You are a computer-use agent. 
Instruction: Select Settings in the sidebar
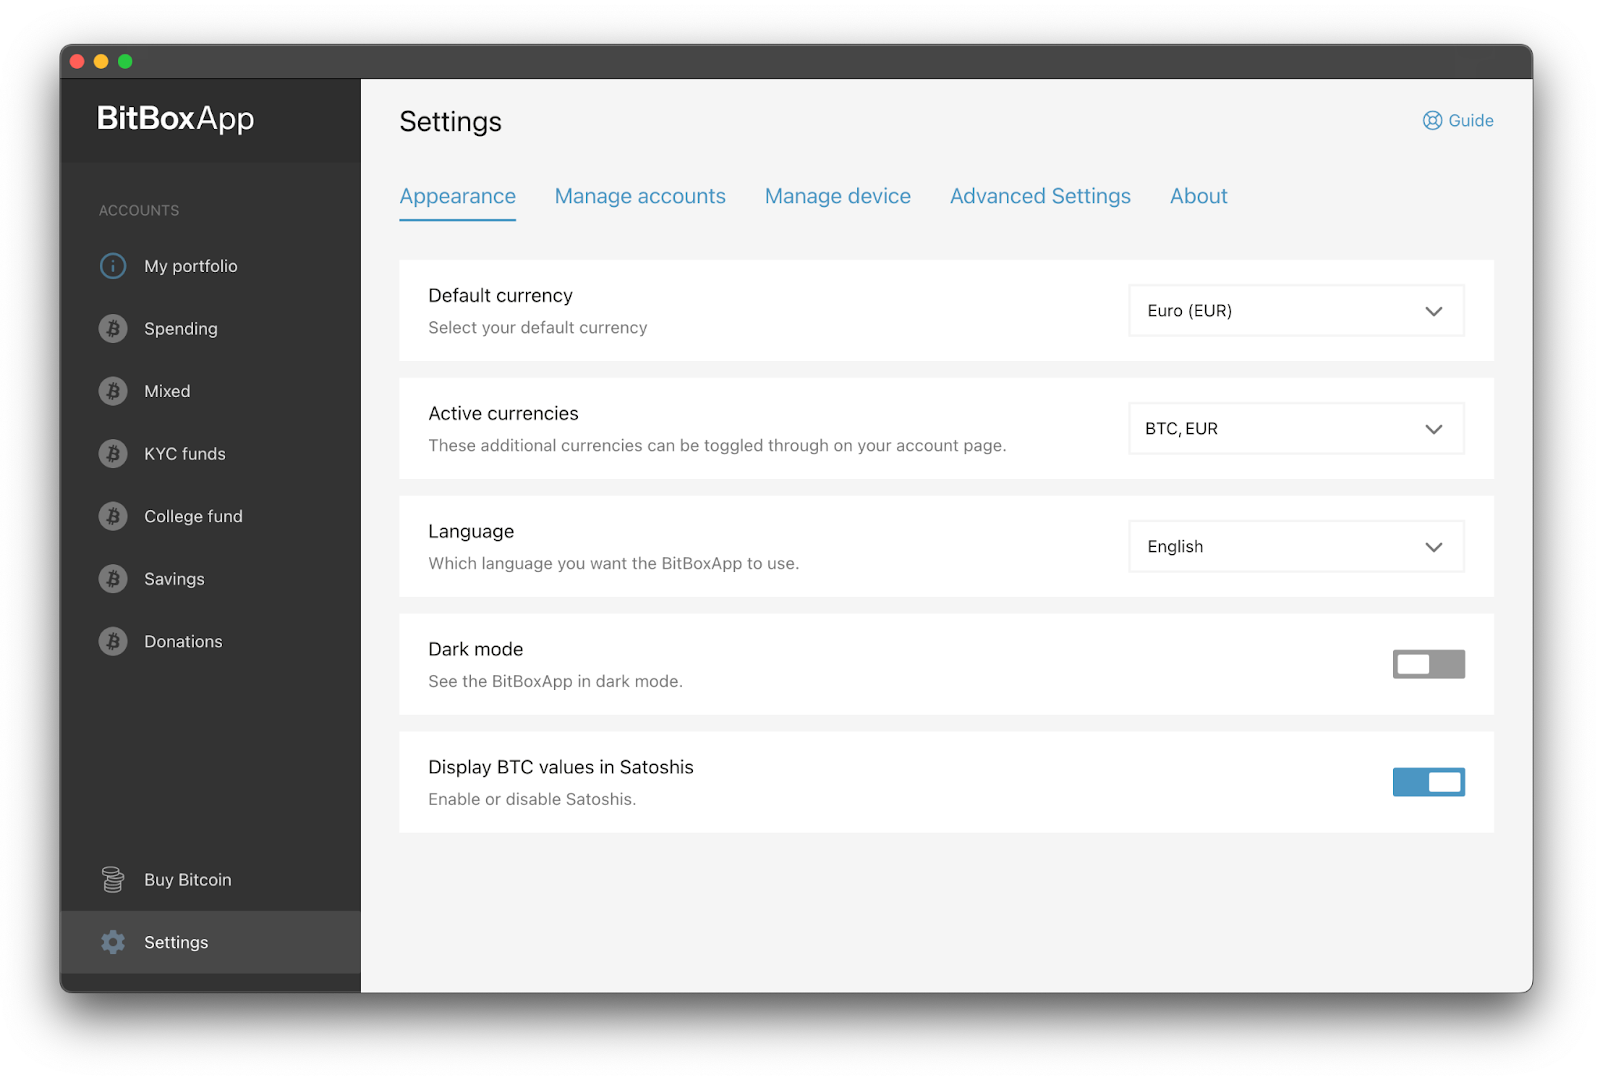(x=210, y=942)
